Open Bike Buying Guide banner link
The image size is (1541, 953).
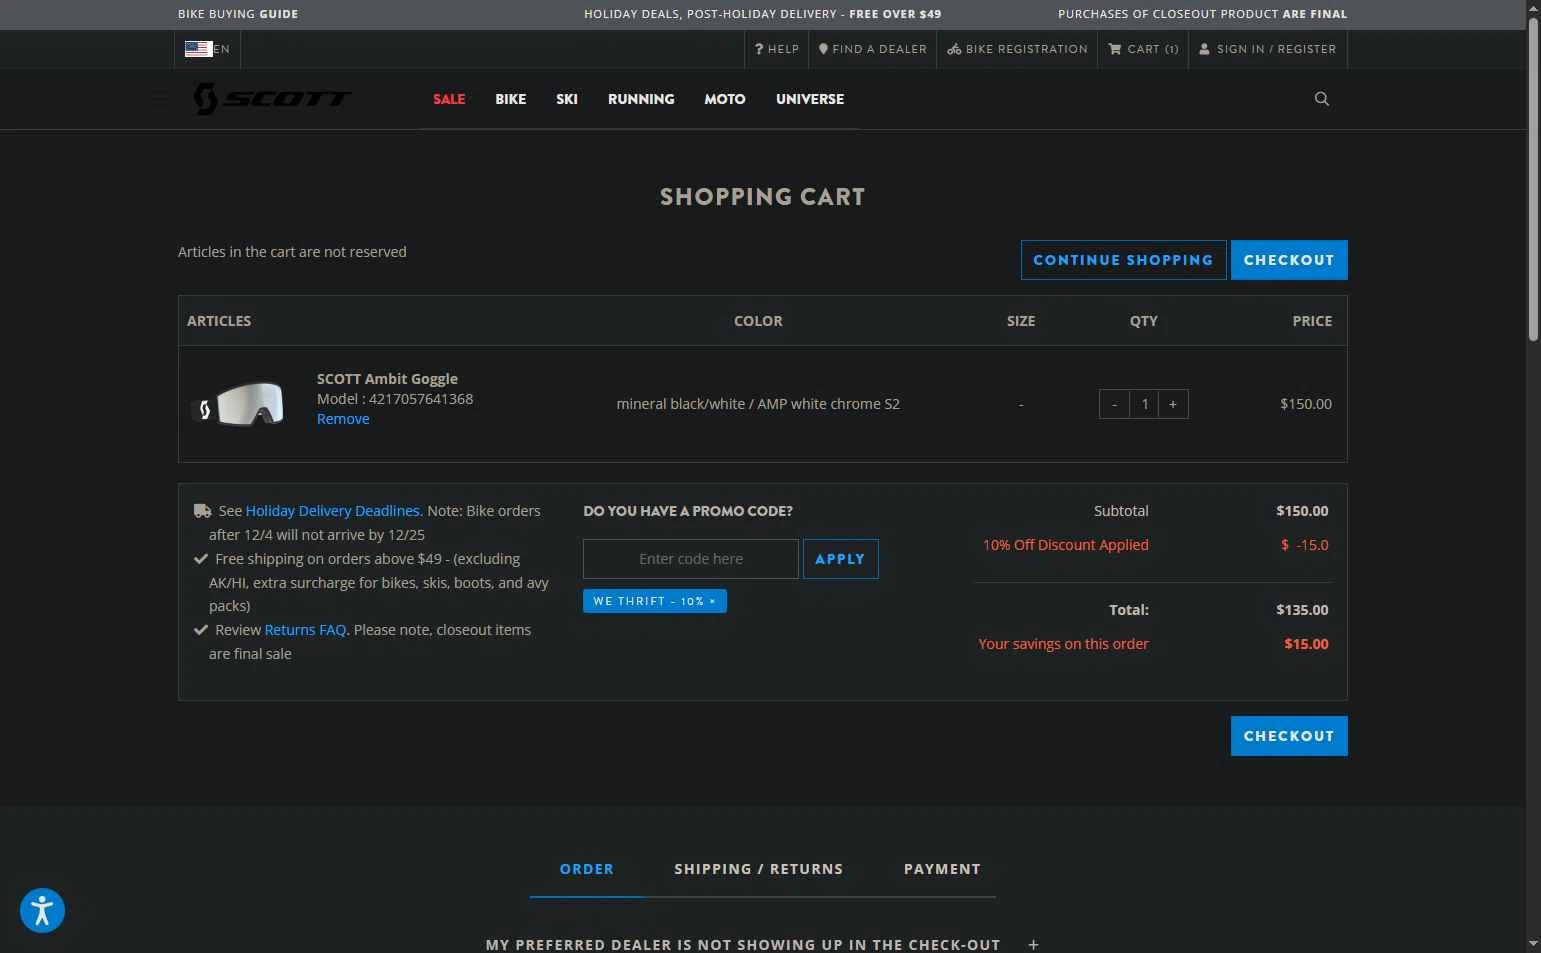click(x=238, y=14)
